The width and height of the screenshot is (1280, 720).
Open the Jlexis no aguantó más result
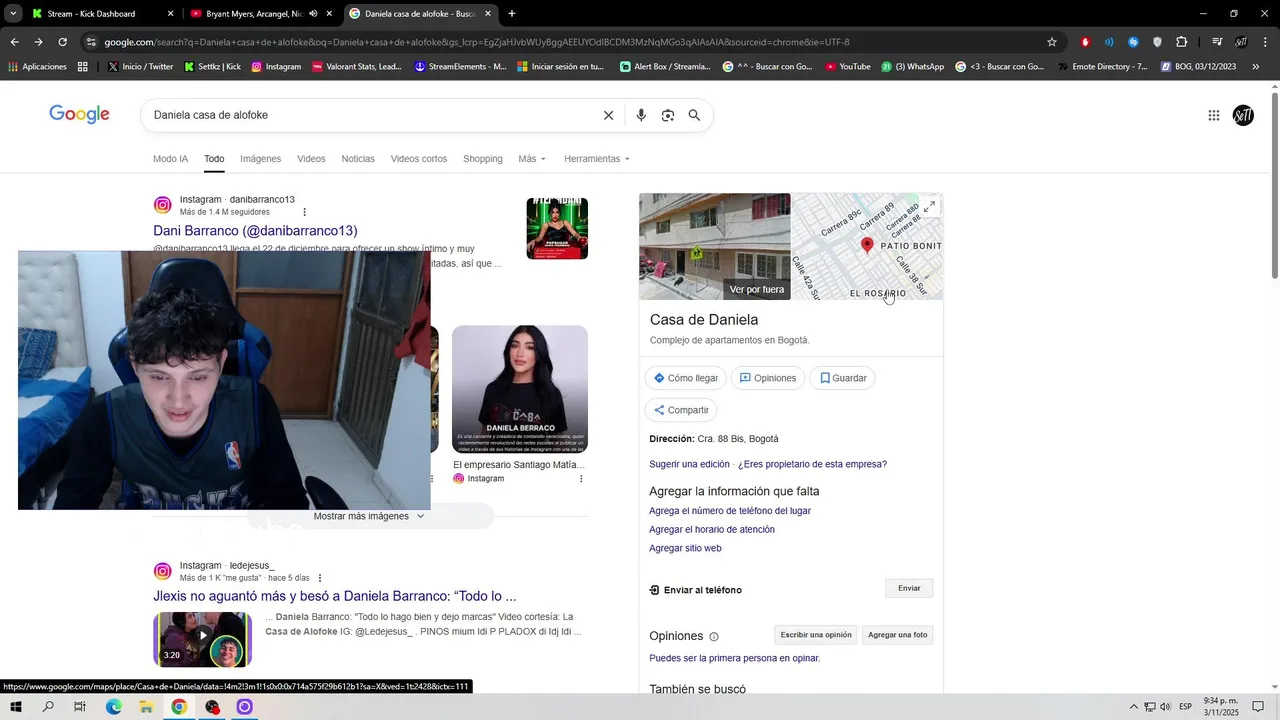(335, 596)
